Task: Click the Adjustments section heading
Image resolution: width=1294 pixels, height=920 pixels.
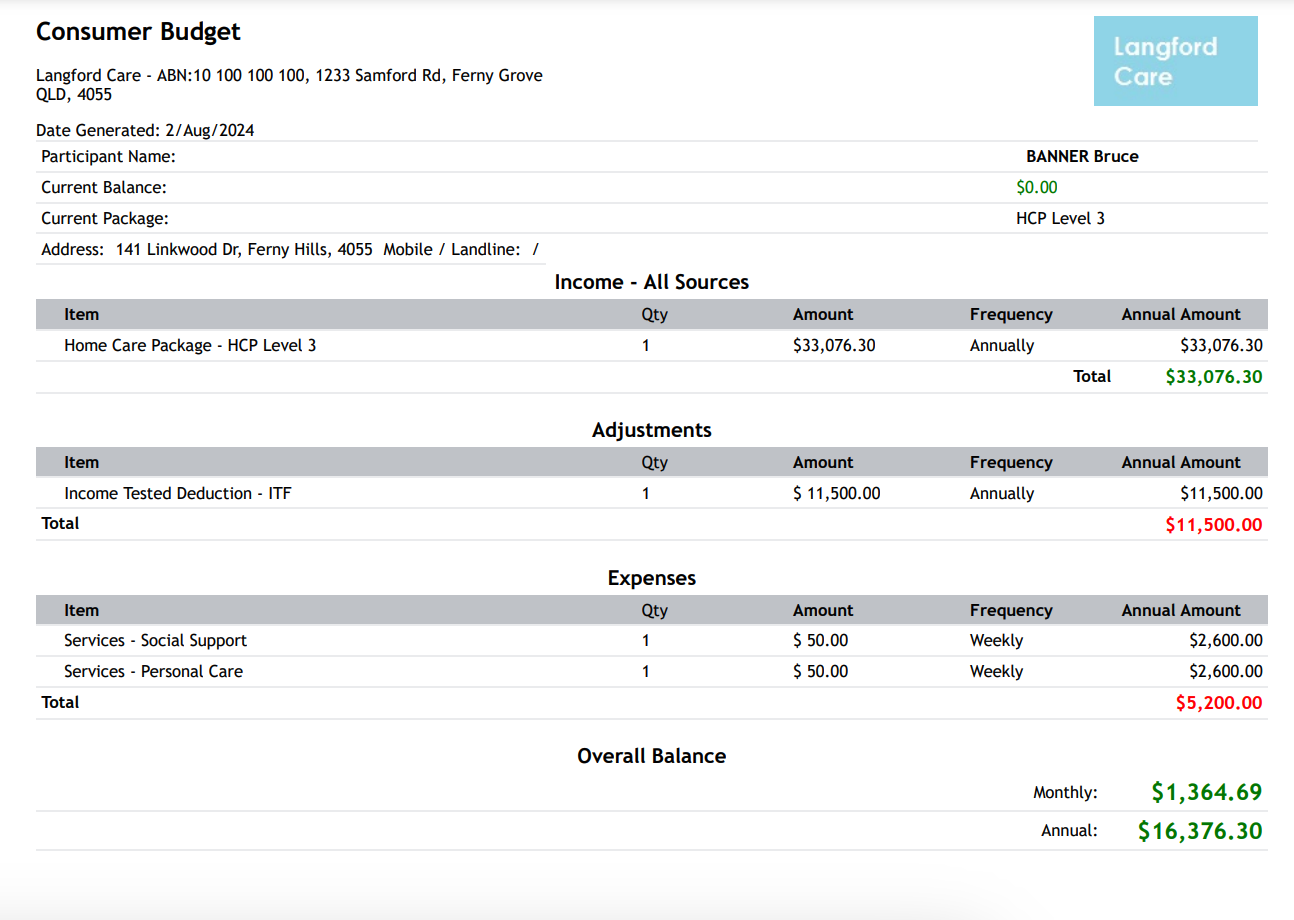Action: pyautogui.click(x=651, y=430)
